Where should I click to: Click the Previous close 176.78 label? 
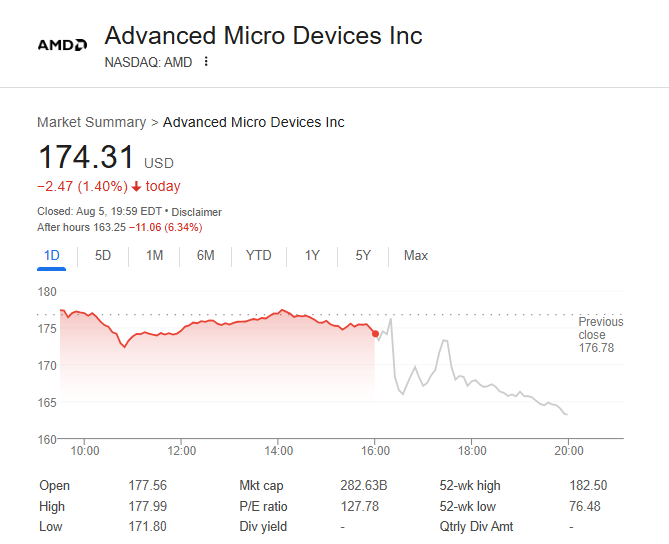(x=600, y=335)
